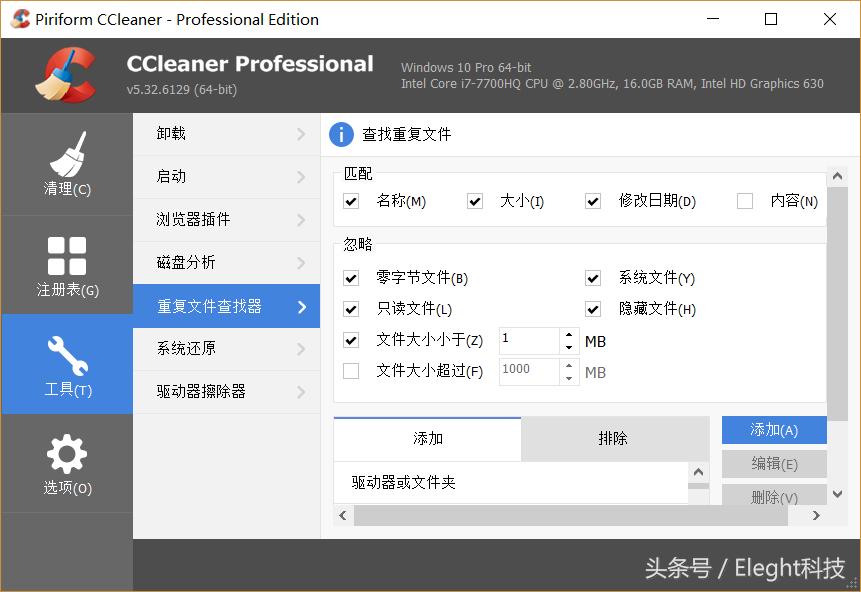Enable the 内容(N) match checkbox
The width and height of the screenshot is (861, 592).
coord(745,201)
